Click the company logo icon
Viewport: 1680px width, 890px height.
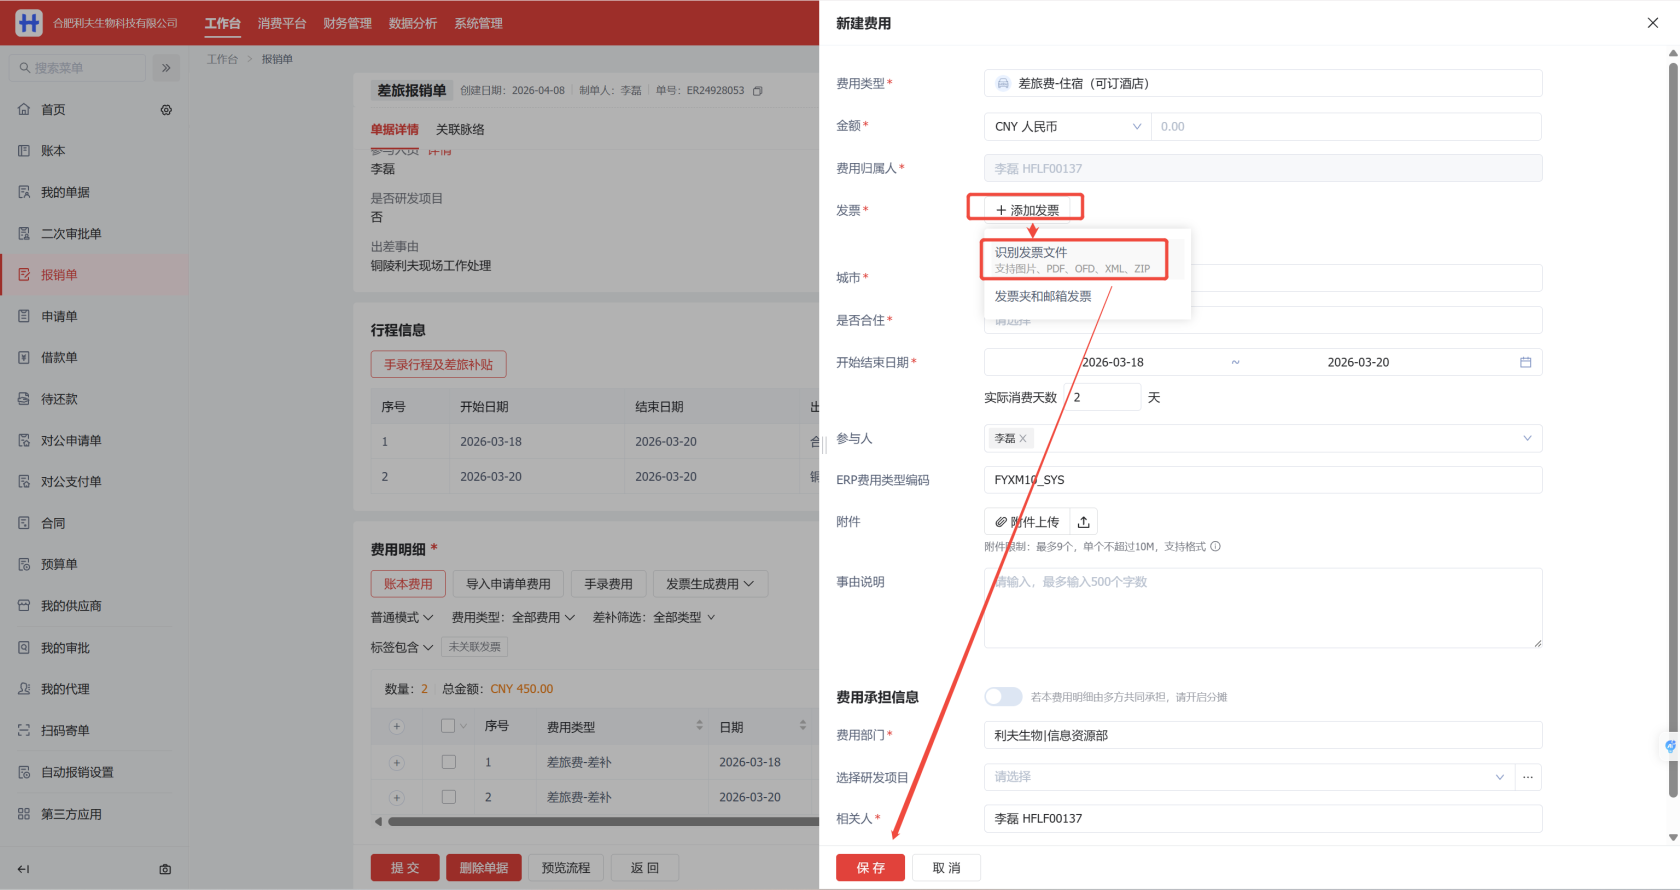[29, 22]
